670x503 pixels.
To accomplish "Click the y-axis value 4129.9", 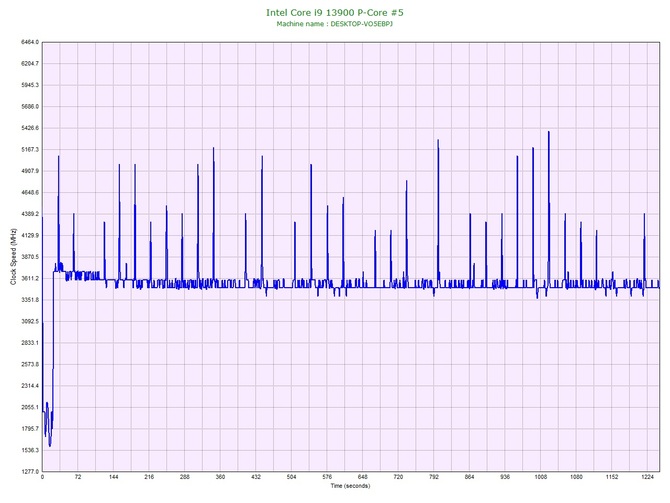I will 30,235.
